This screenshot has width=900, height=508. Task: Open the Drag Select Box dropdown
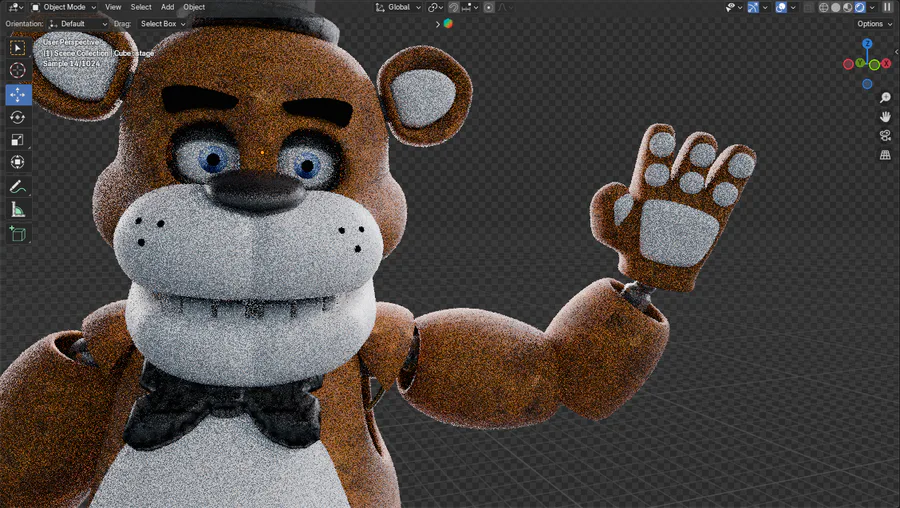tap(163, 24)
